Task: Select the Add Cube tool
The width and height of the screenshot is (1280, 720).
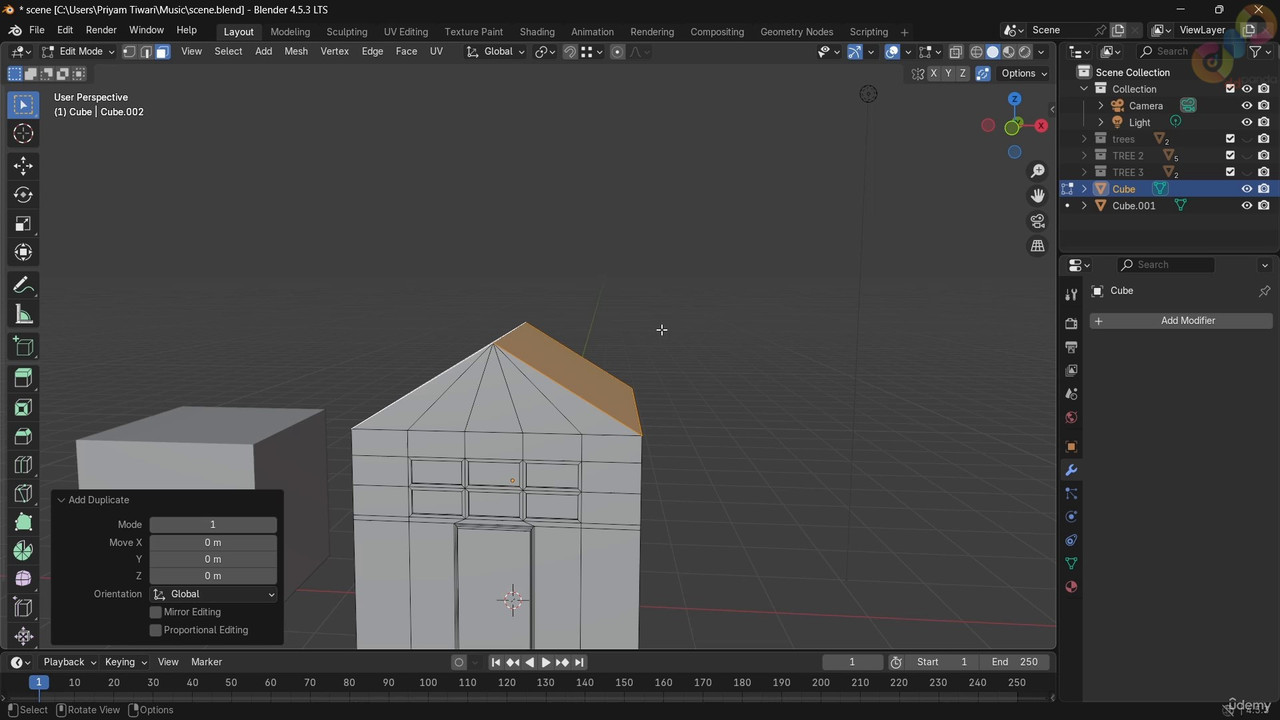Action: pyautogui.click(x=24, y=347)
